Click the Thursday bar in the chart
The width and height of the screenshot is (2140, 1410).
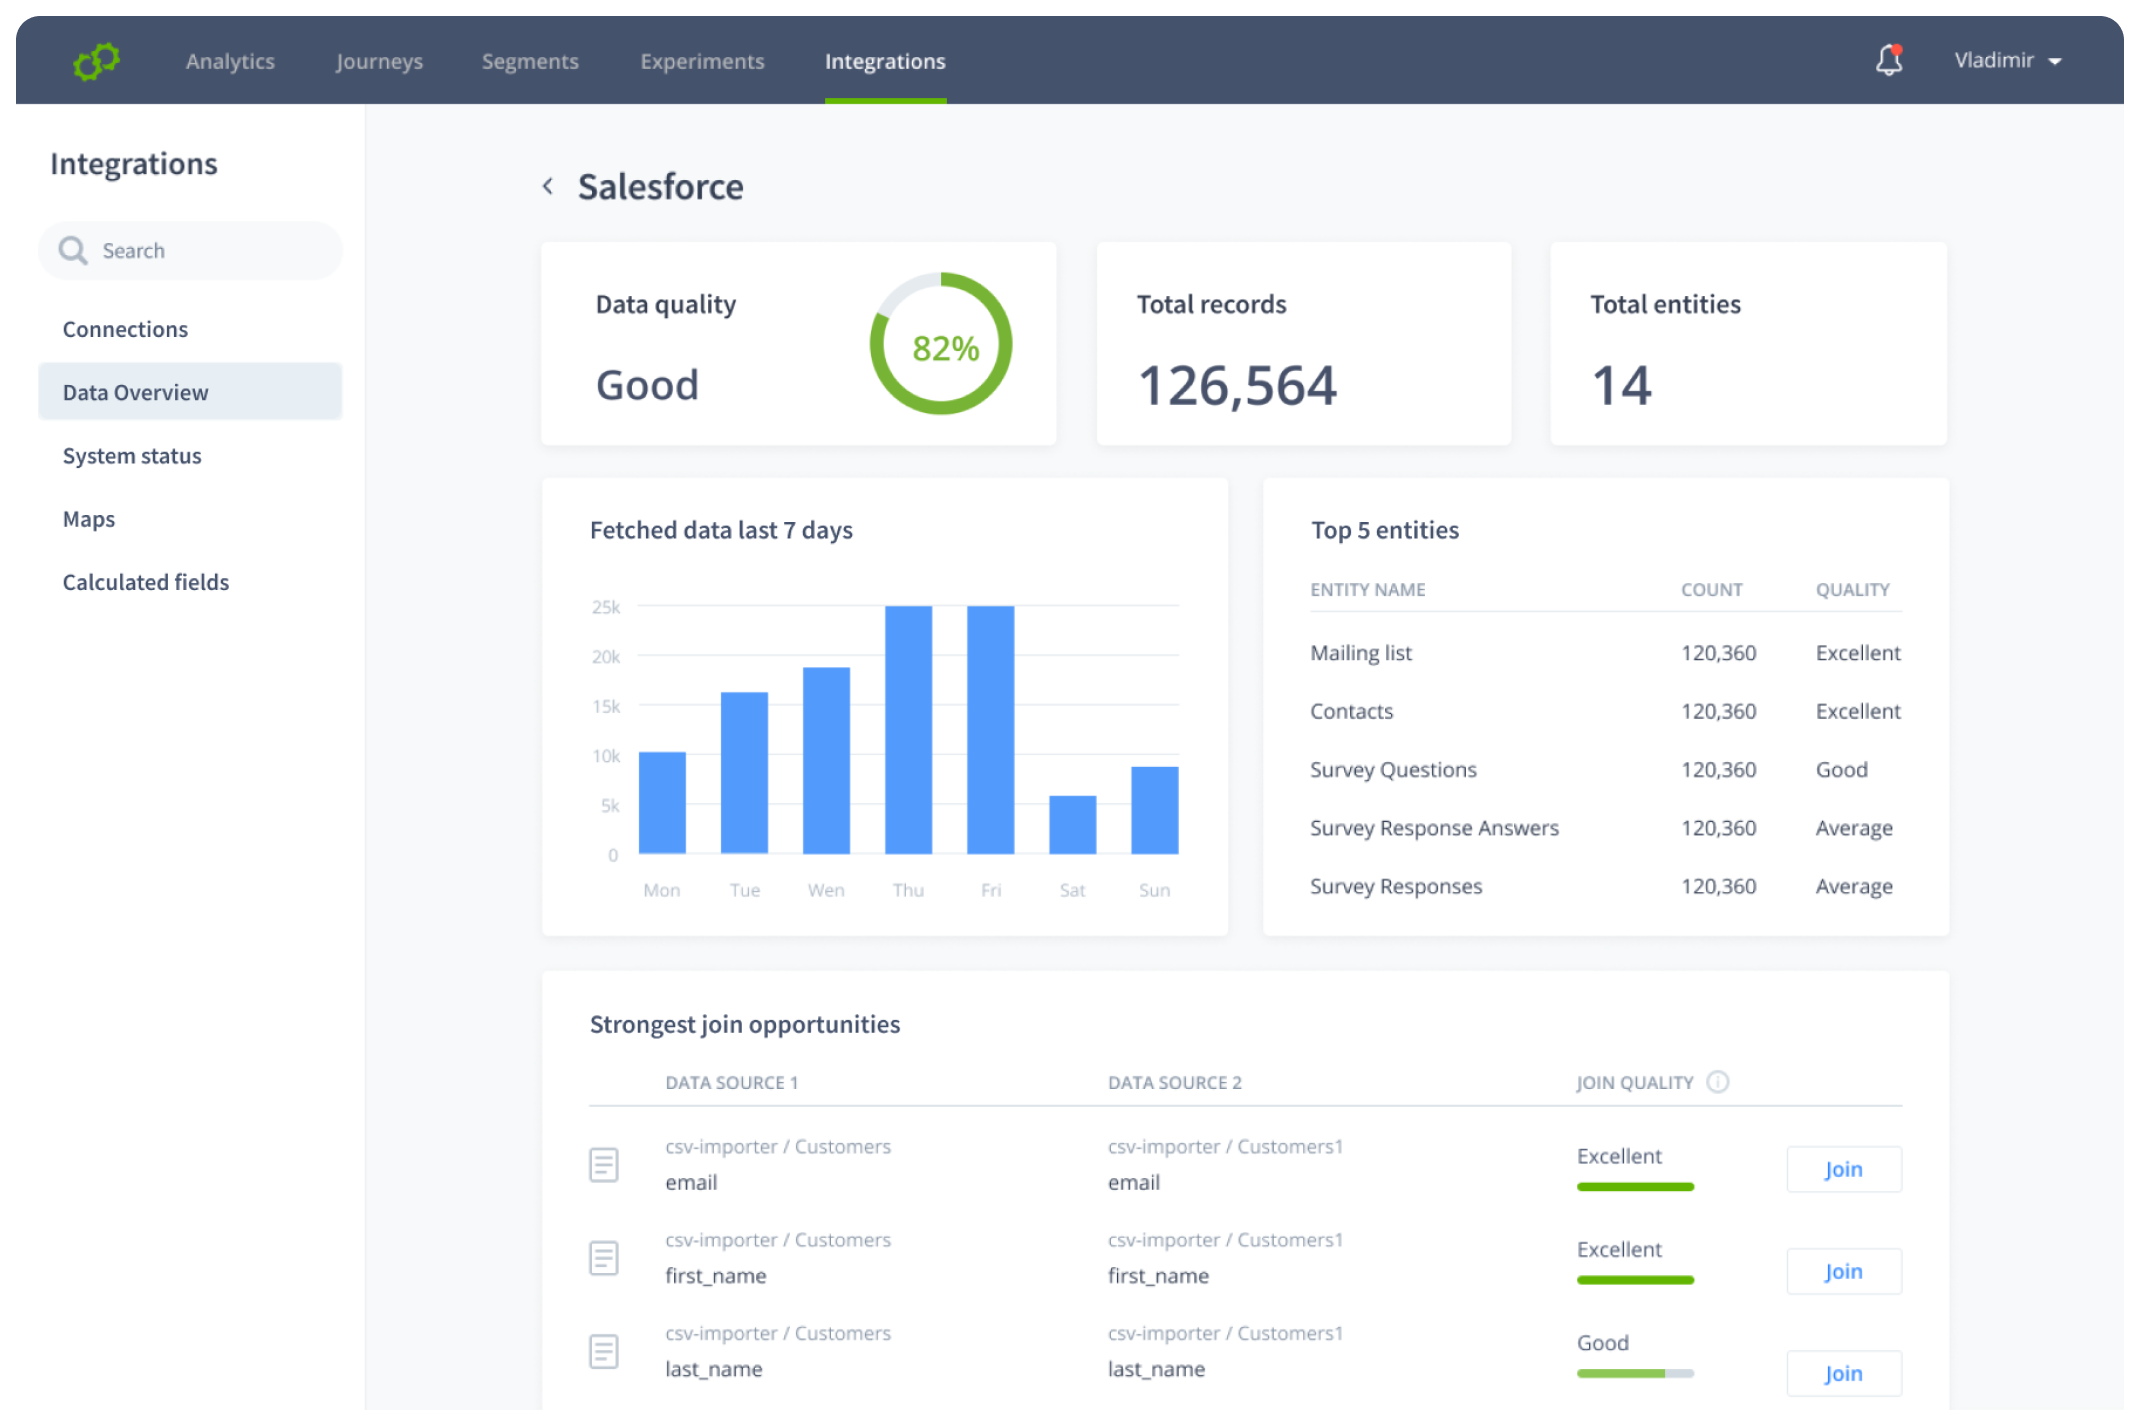908,729
